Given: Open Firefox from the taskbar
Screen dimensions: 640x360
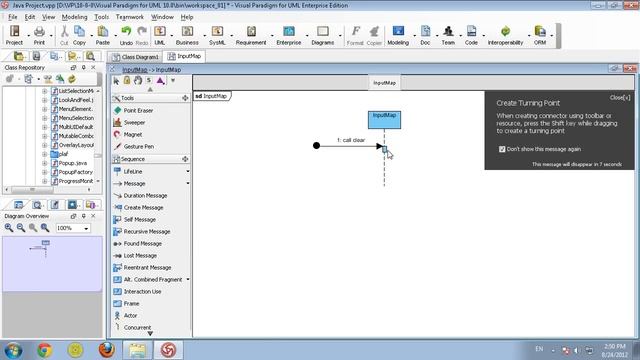Looking at the screenshot, I should click(107, 350).
